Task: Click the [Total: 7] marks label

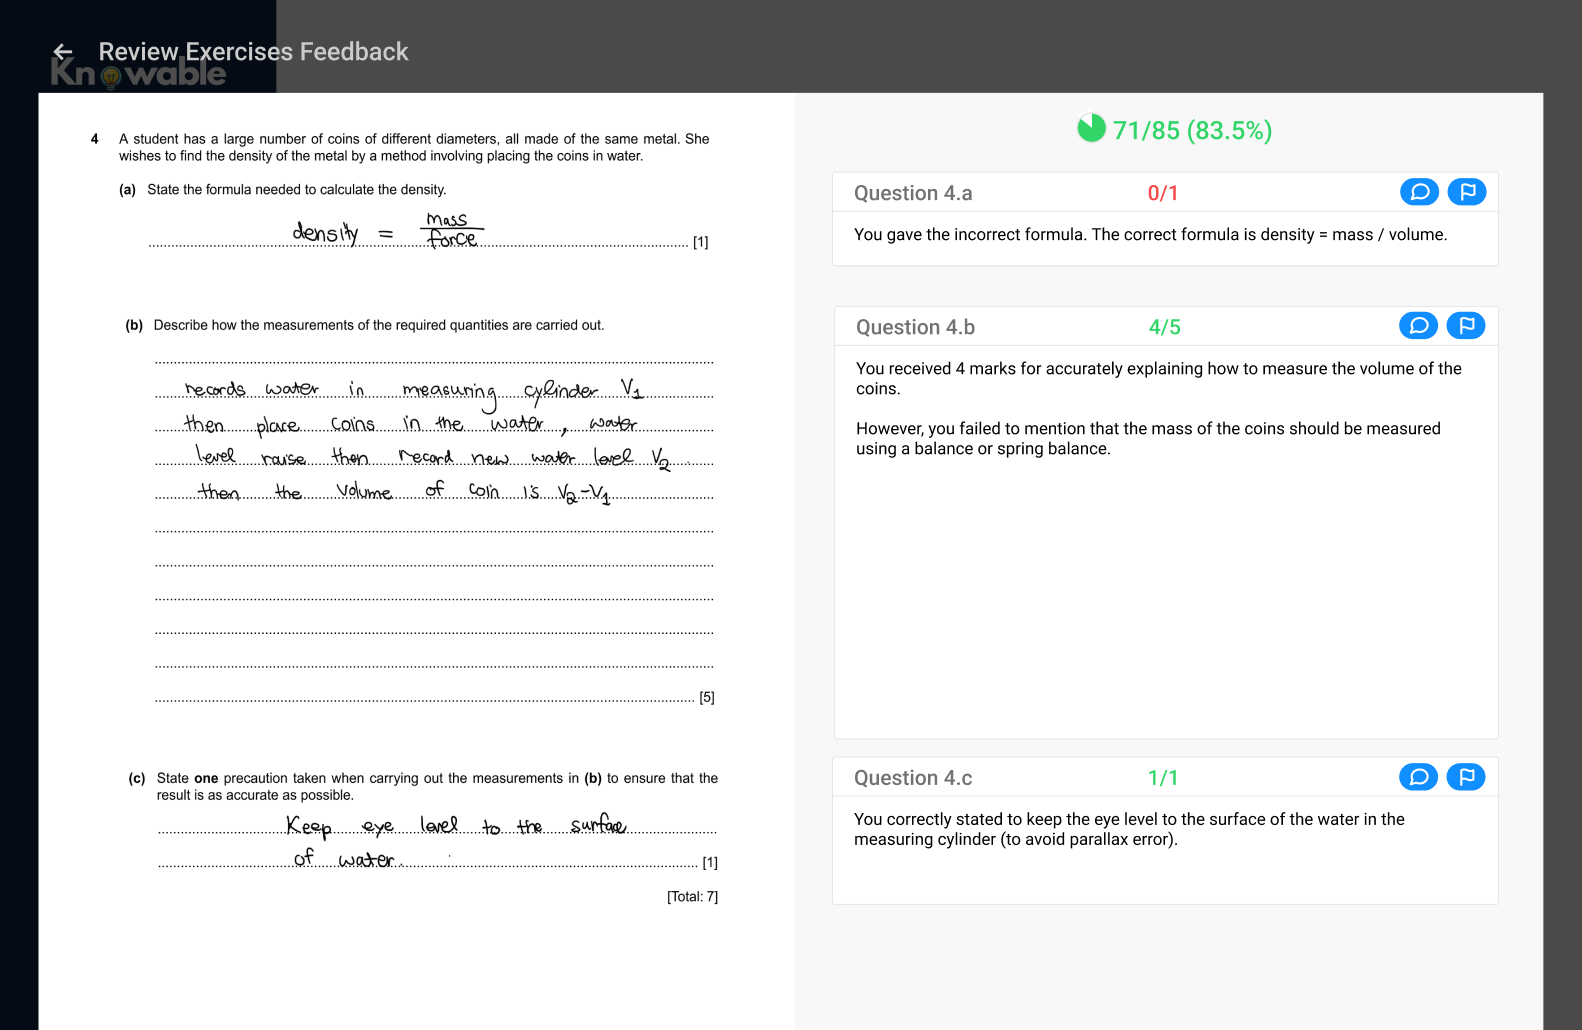Action: (x=692, y=897)
